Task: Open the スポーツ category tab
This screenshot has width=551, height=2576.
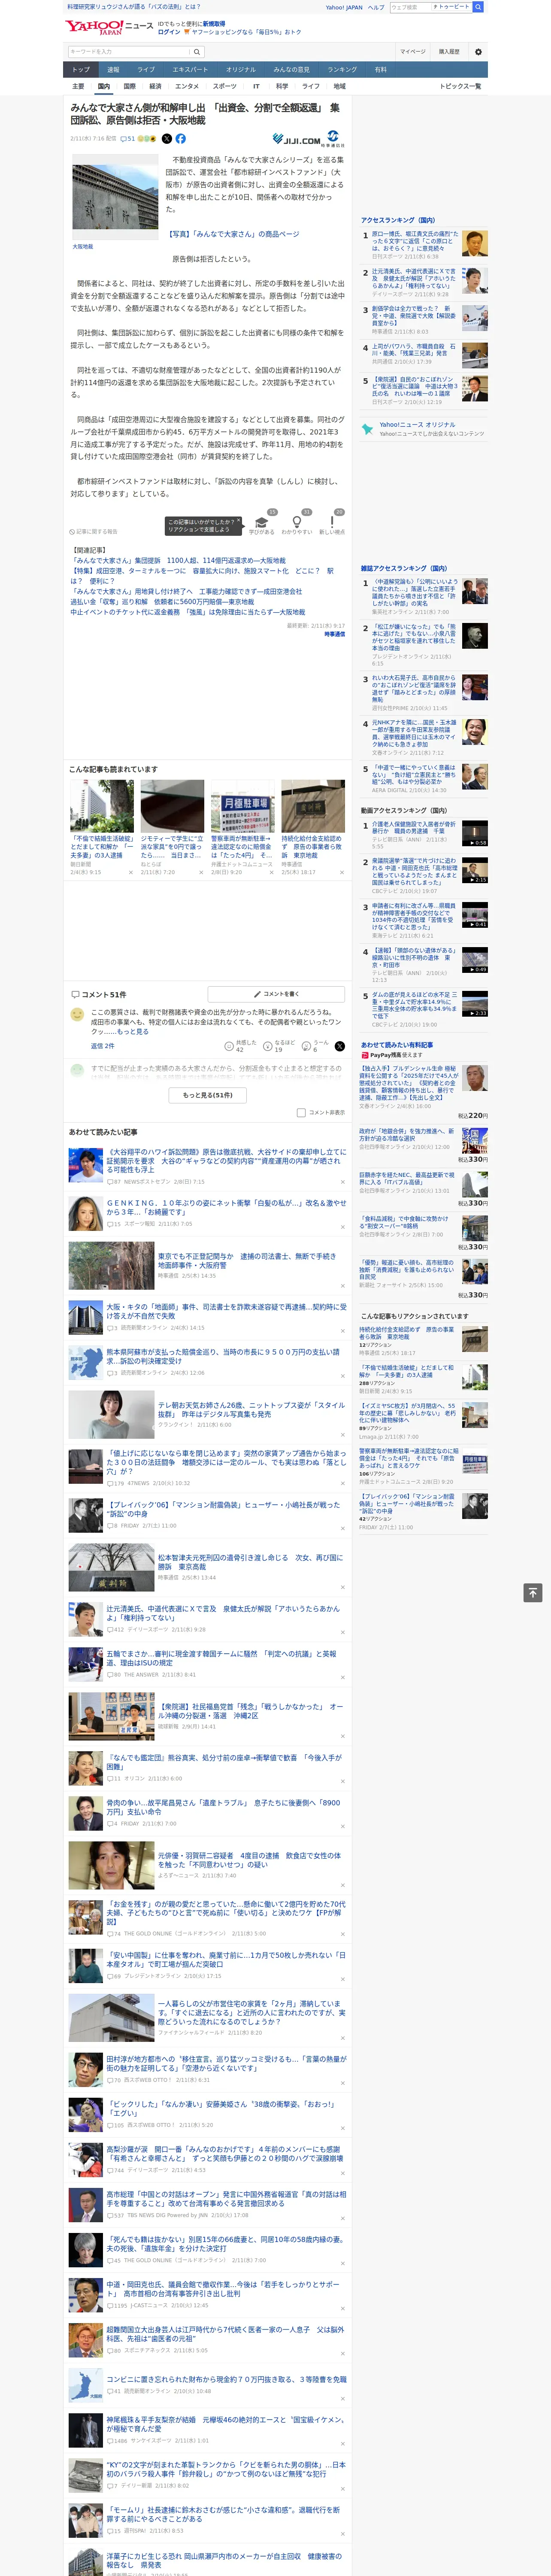Action: [224, 86]
